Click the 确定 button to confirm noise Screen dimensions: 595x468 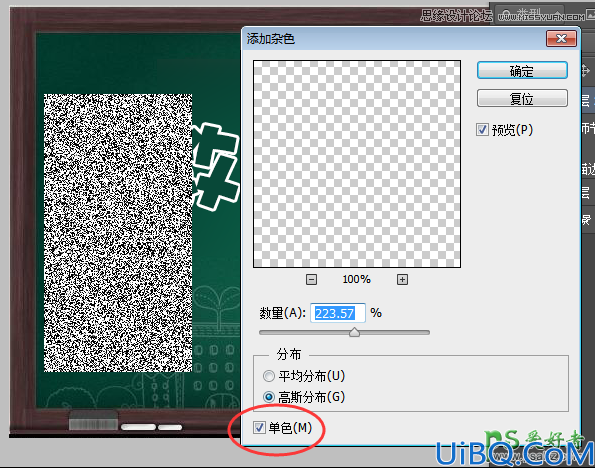pyautogui.click(x=522, y=71)
